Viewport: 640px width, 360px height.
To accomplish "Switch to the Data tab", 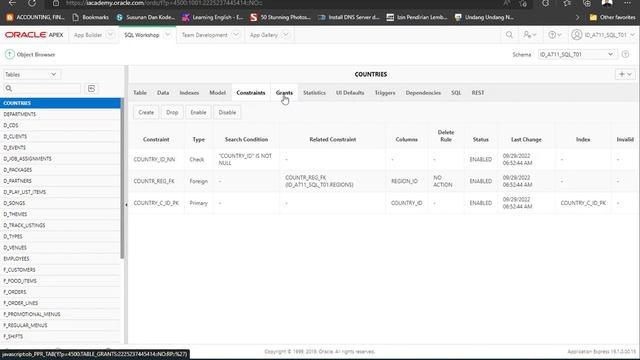I will pos(163,93).
